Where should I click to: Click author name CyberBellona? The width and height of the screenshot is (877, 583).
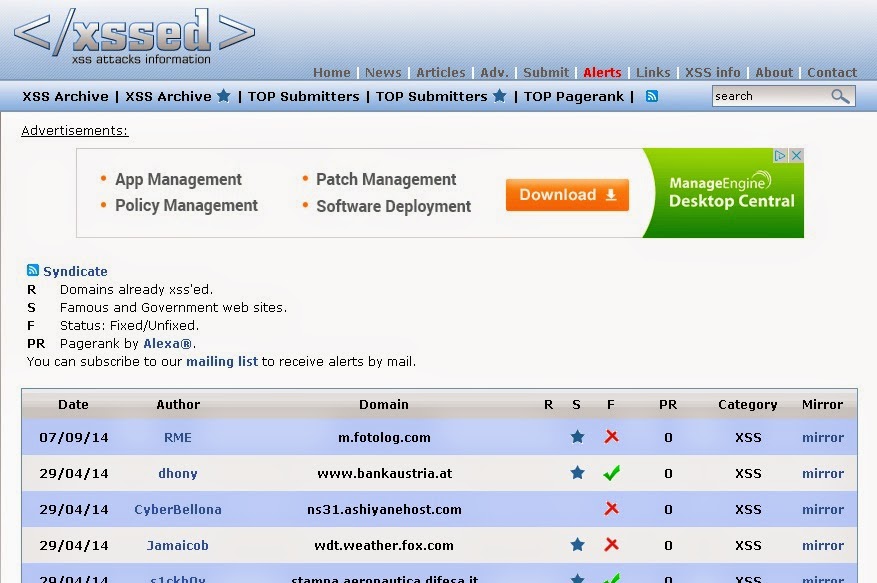coord(178,509)
